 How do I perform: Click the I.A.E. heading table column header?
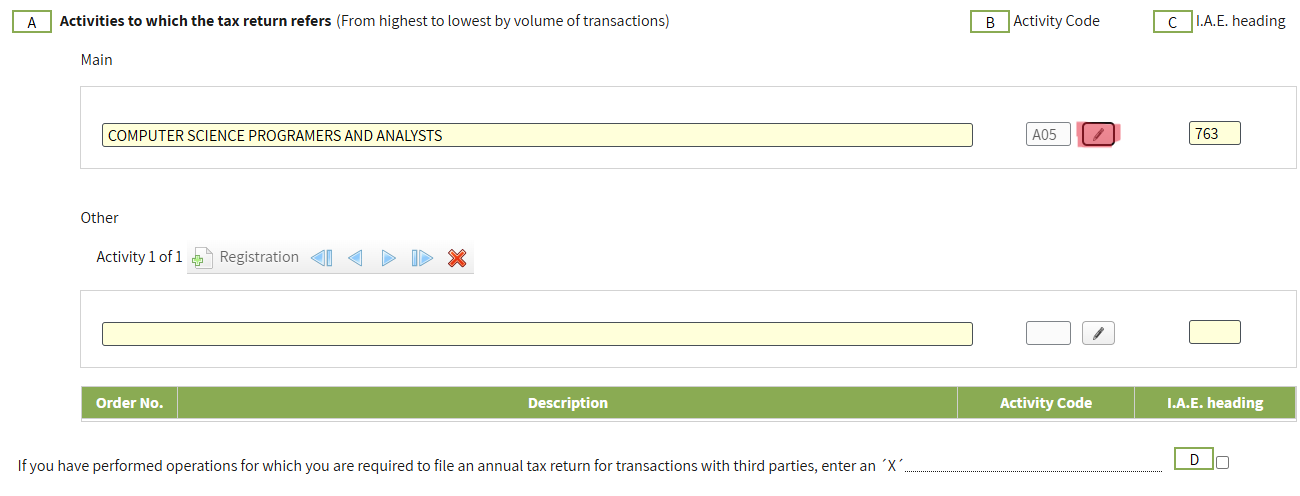pos(1214,403)
